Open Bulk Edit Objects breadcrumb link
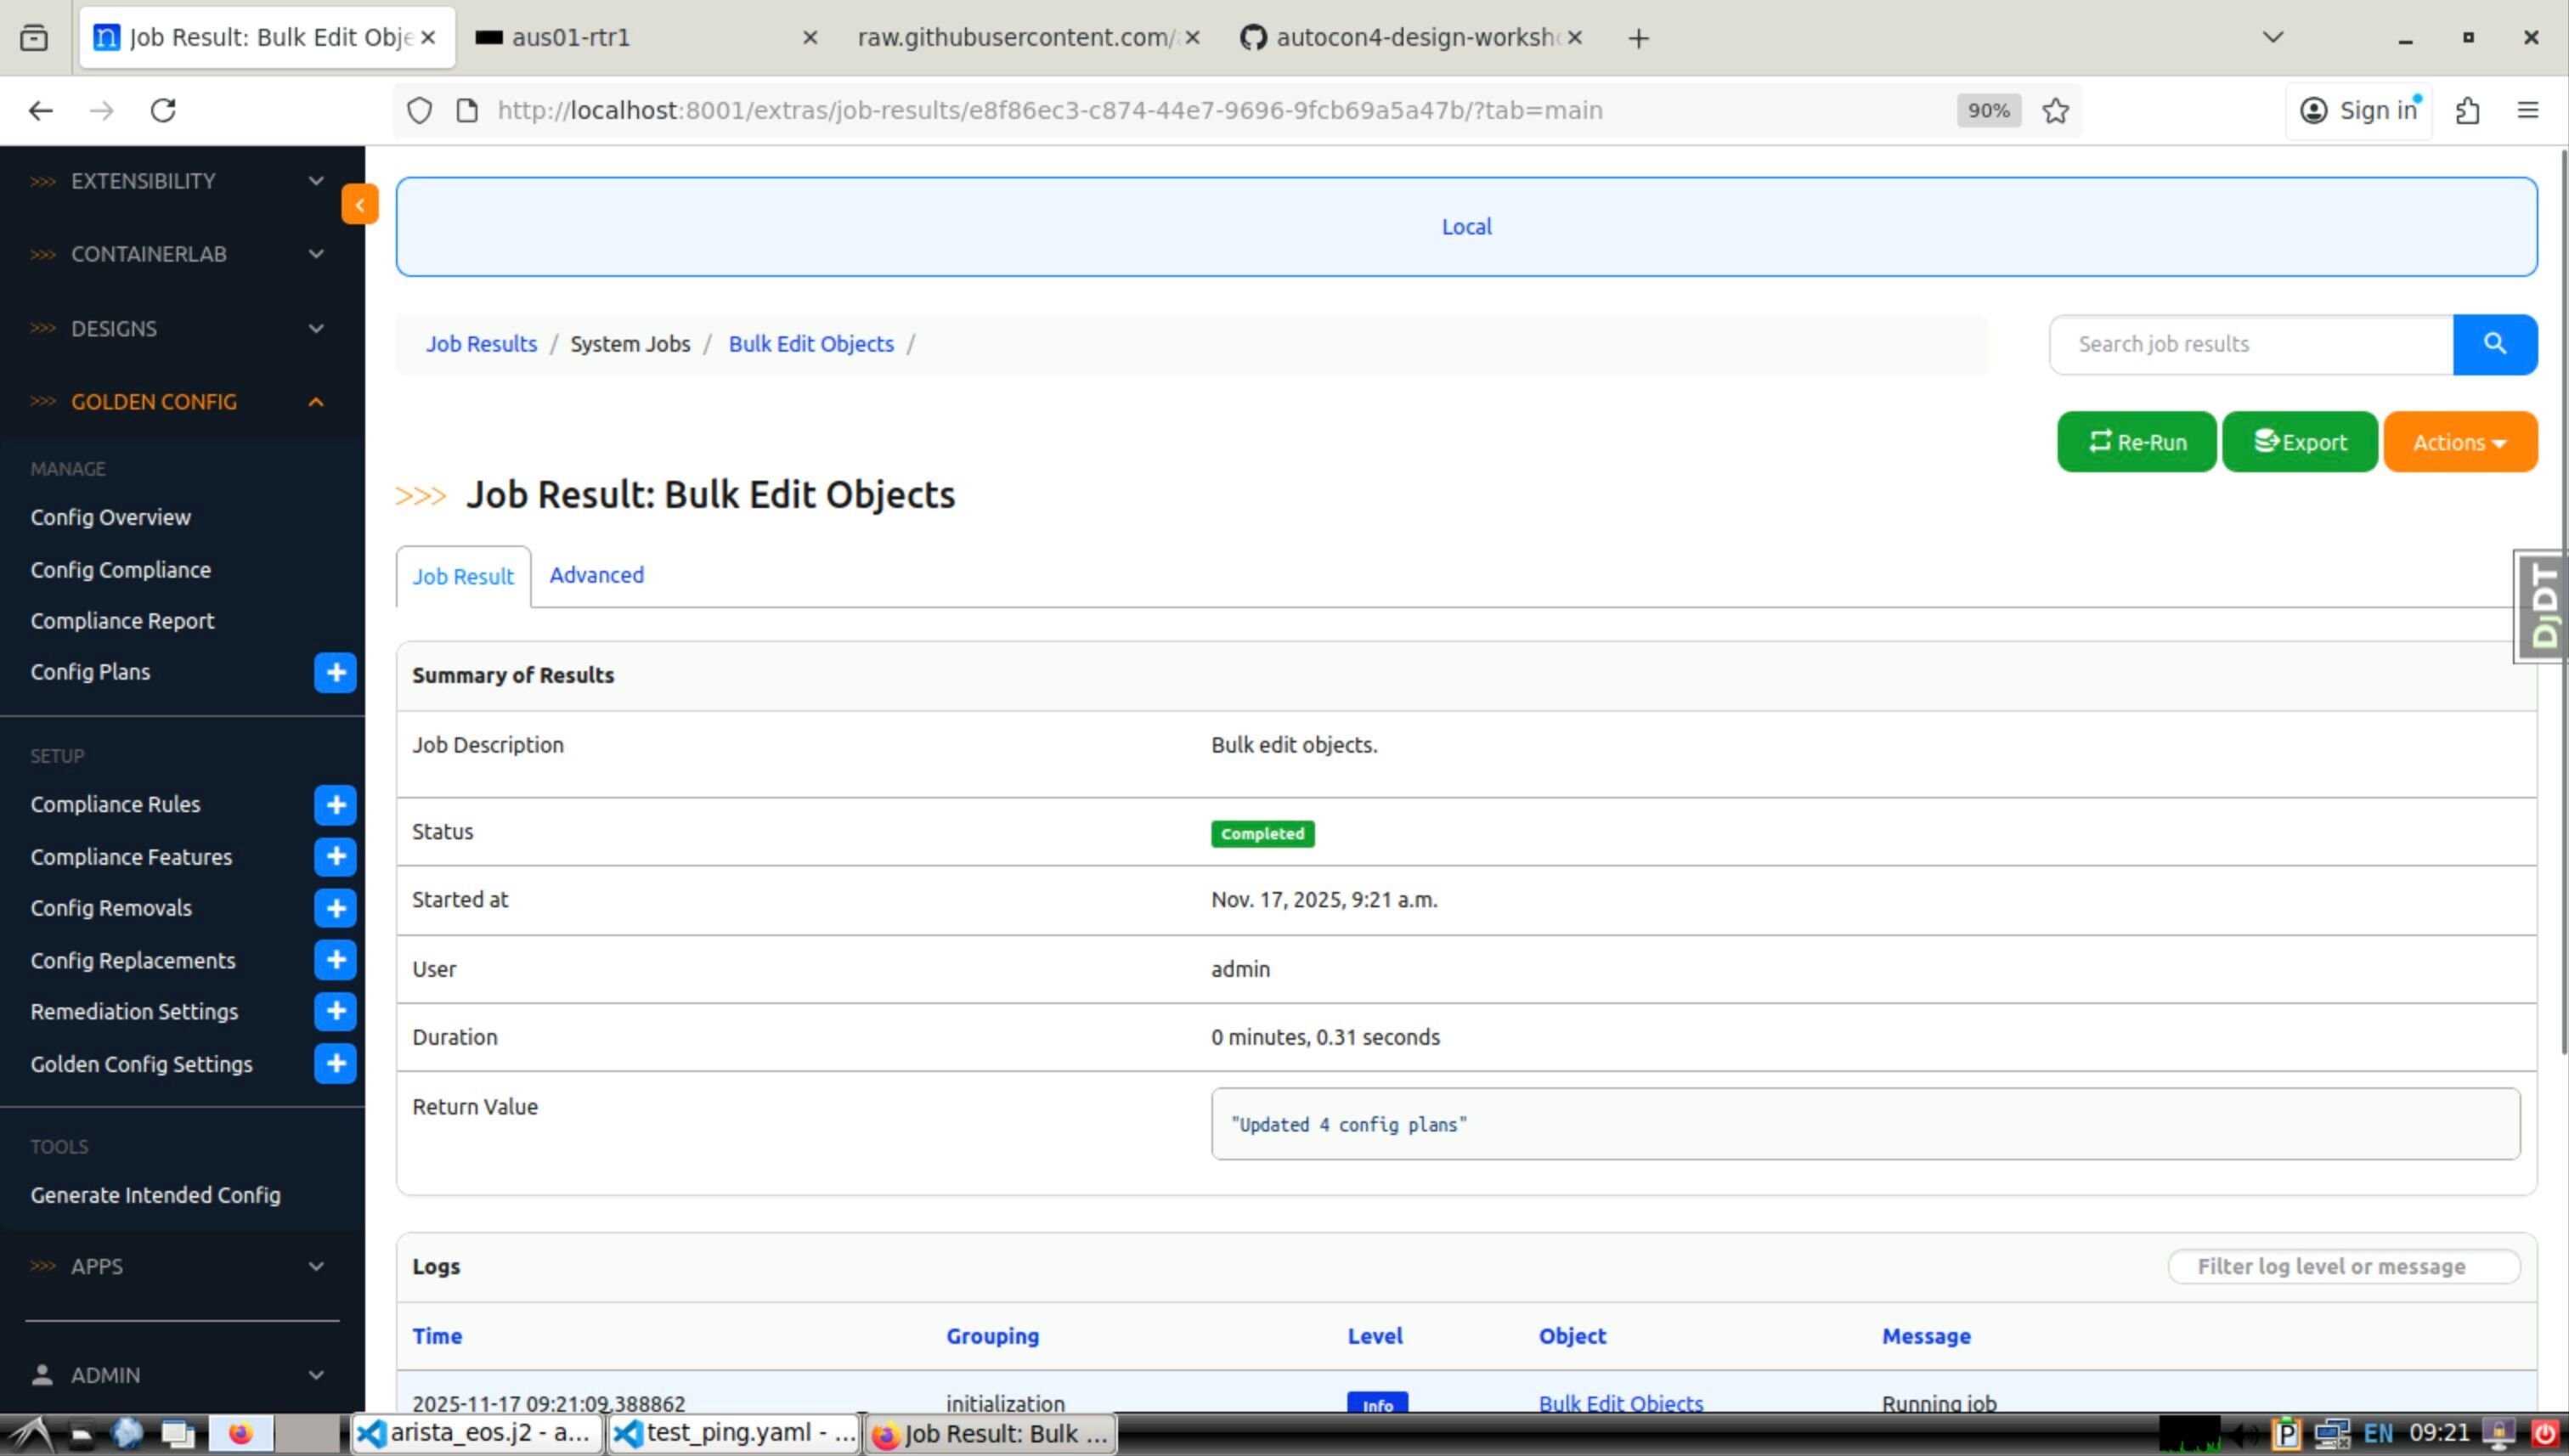The image size is (2569, 1456). point(810,344)
